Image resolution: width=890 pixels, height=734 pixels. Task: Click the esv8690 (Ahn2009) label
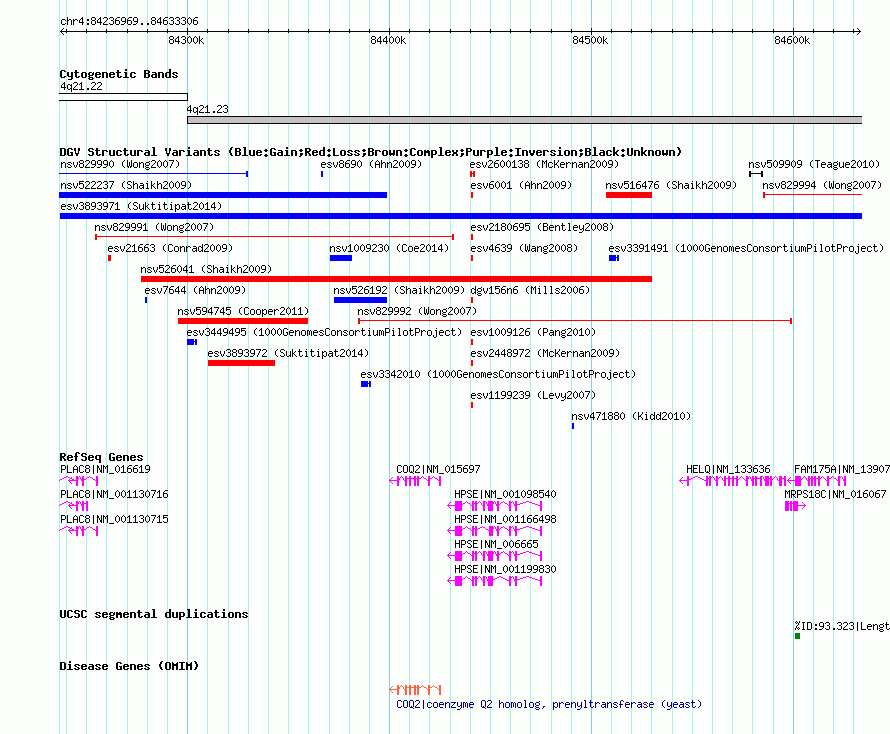[371, 164]
